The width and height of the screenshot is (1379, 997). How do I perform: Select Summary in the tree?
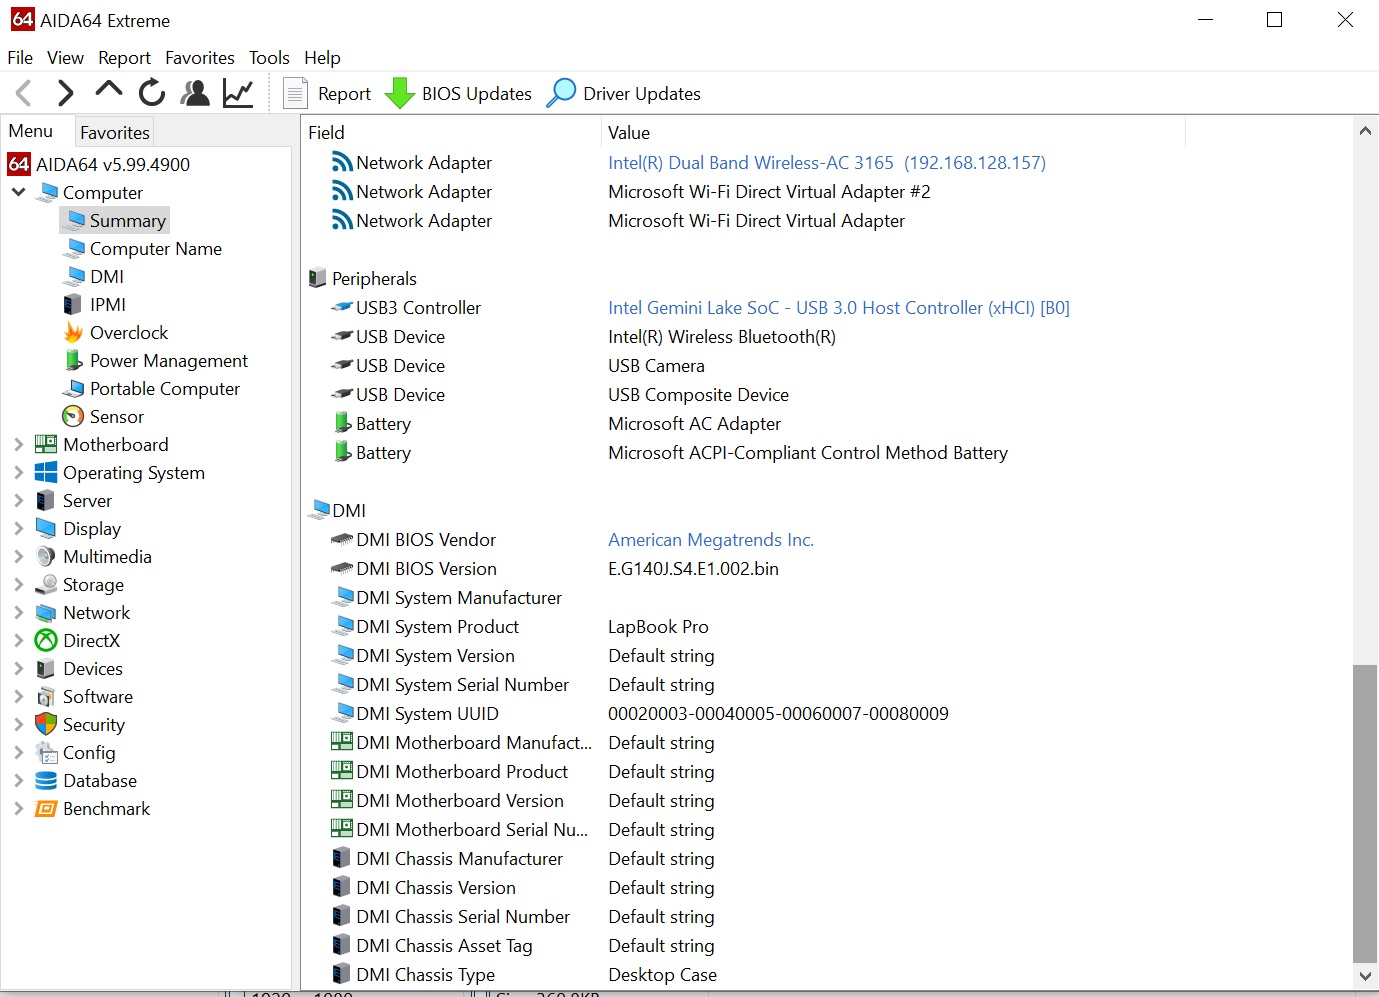pos(127,220)
